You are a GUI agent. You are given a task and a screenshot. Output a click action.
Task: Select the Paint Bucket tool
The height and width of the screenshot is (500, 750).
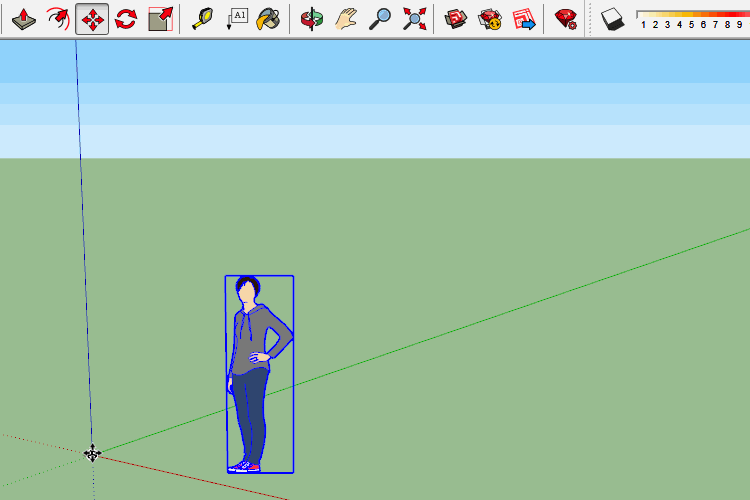pyautogui.click(x=268, y=18)
